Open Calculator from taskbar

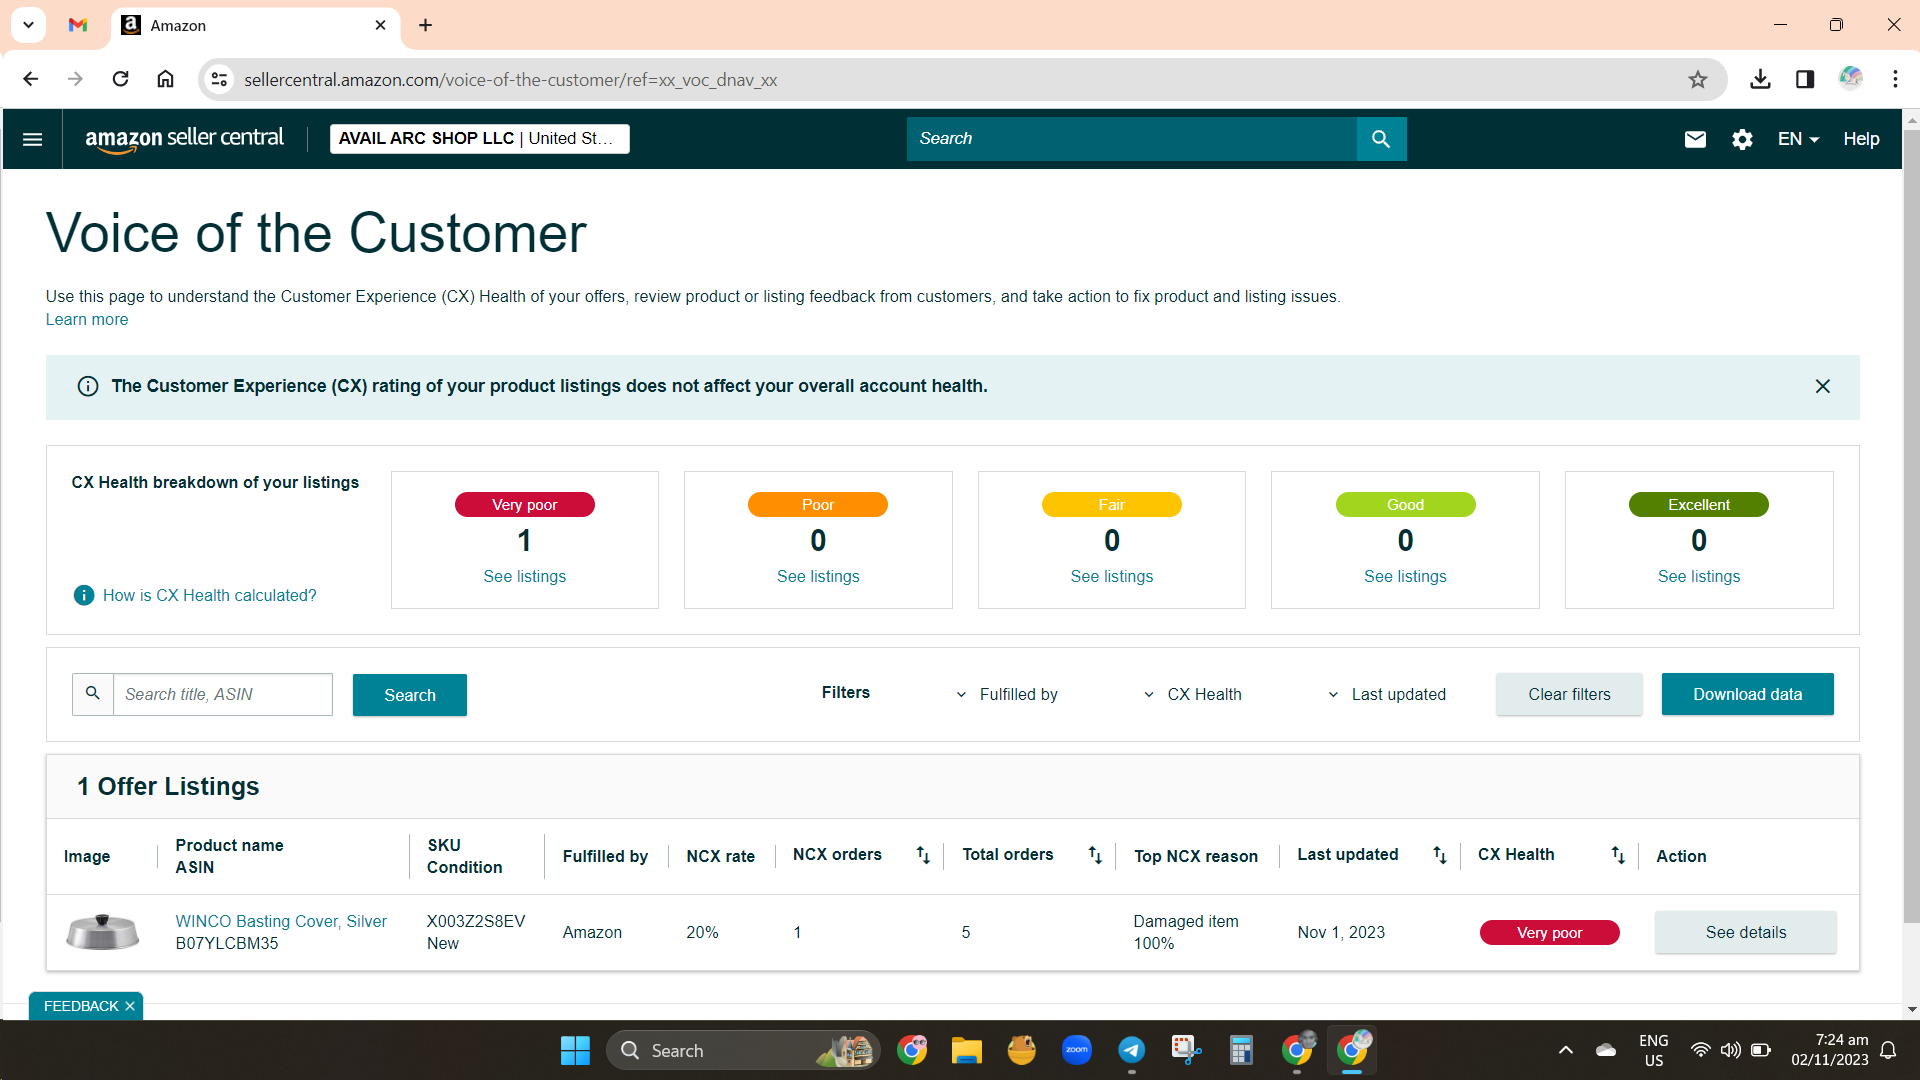point(1241,1050)
